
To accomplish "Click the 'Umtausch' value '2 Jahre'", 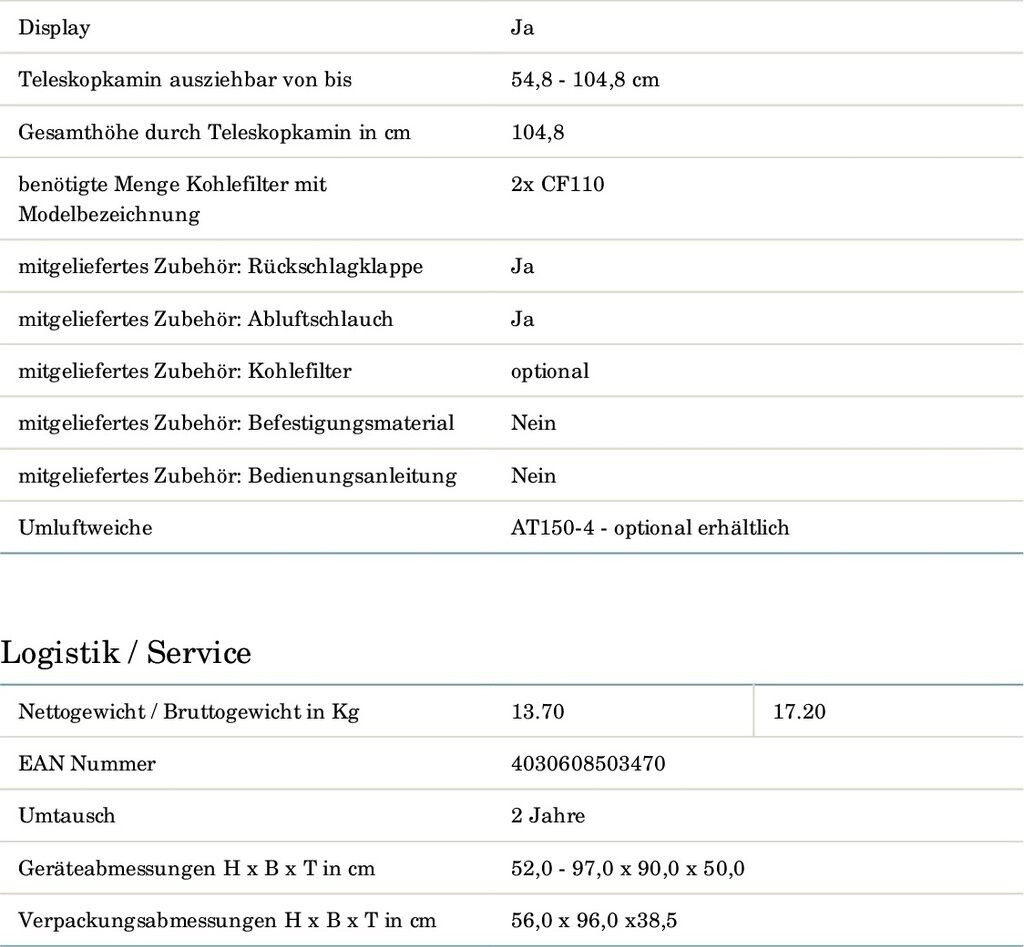I will point(547,816).
